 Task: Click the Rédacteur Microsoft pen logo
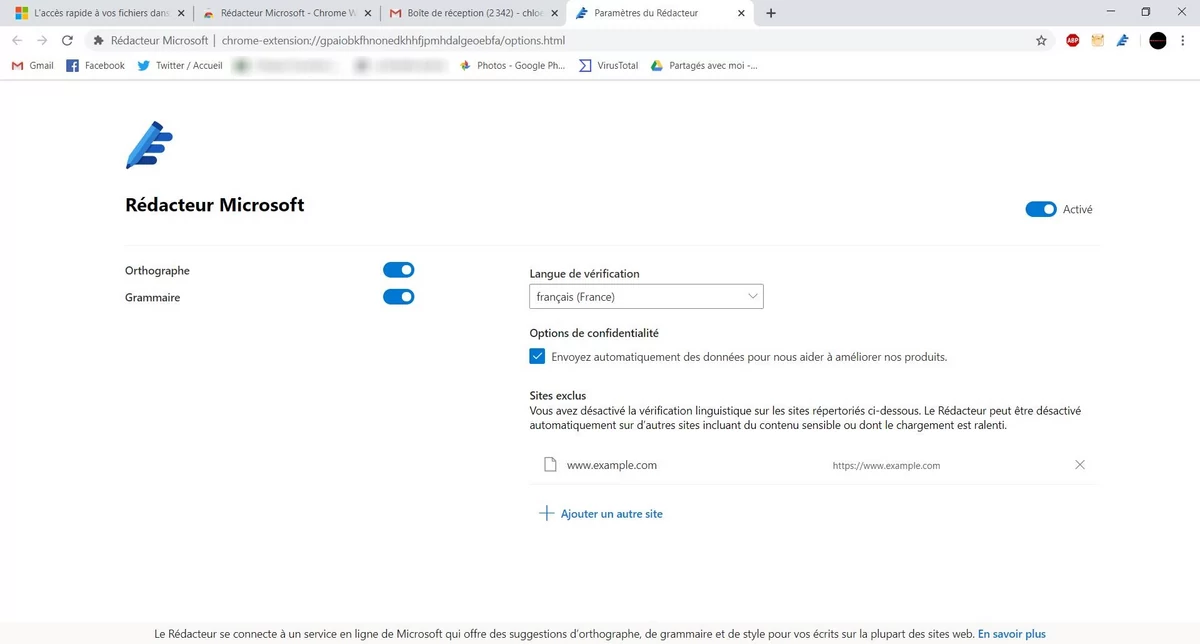point(149,145)
